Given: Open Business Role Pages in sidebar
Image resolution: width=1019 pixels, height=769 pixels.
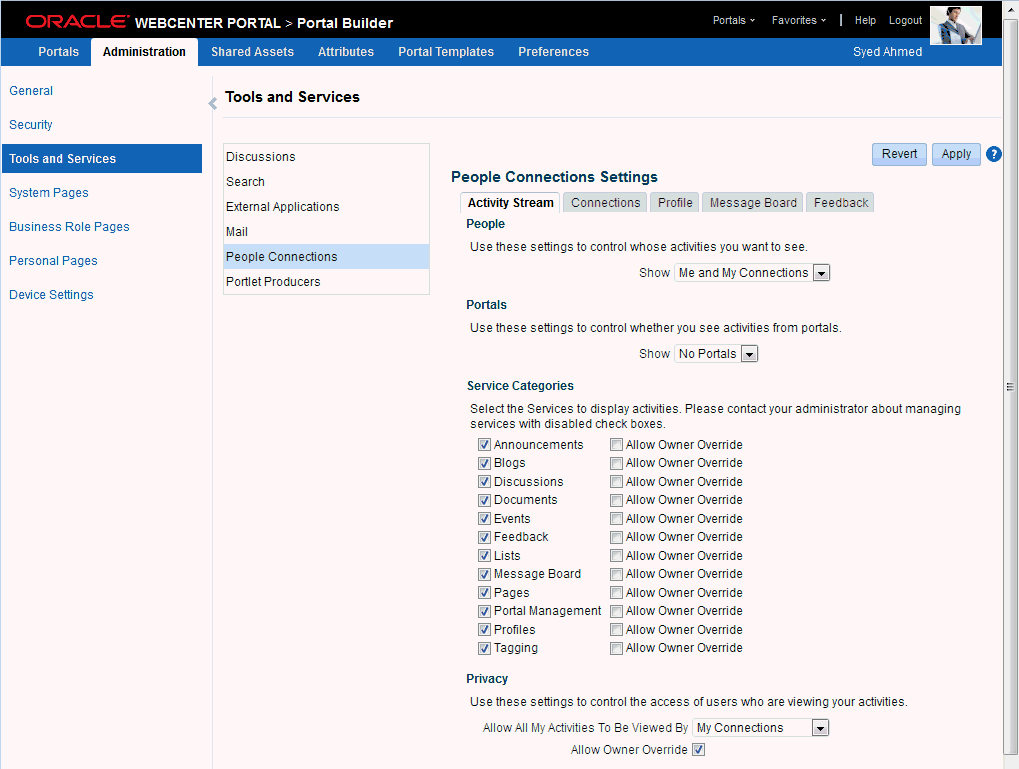Looking at the screenshot, I should (x=70, y=227).
